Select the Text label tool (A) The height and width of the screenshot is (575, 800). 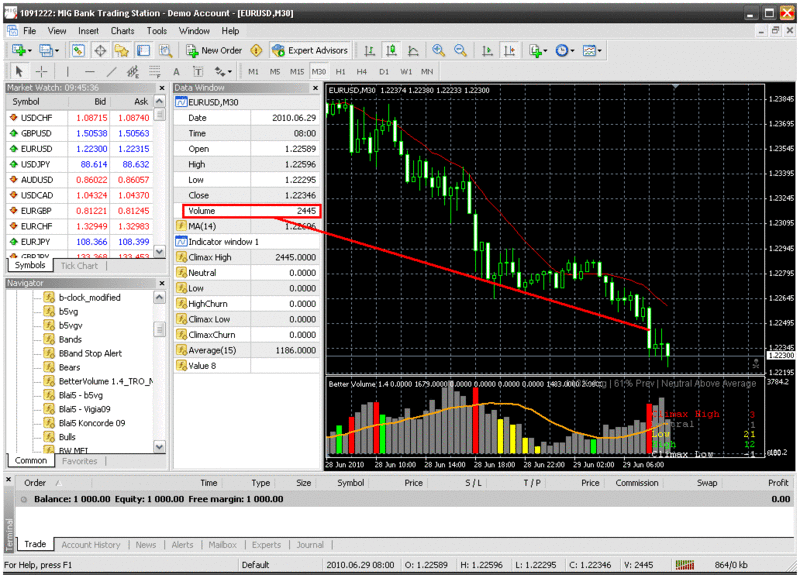coord(176,72)
